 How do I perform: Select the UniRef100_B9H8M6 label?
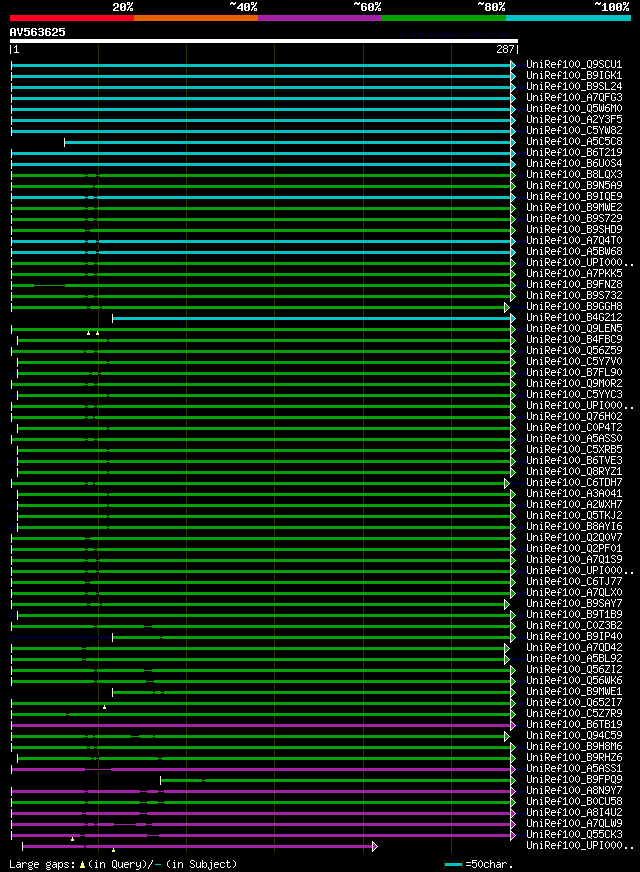coord(574,747)
